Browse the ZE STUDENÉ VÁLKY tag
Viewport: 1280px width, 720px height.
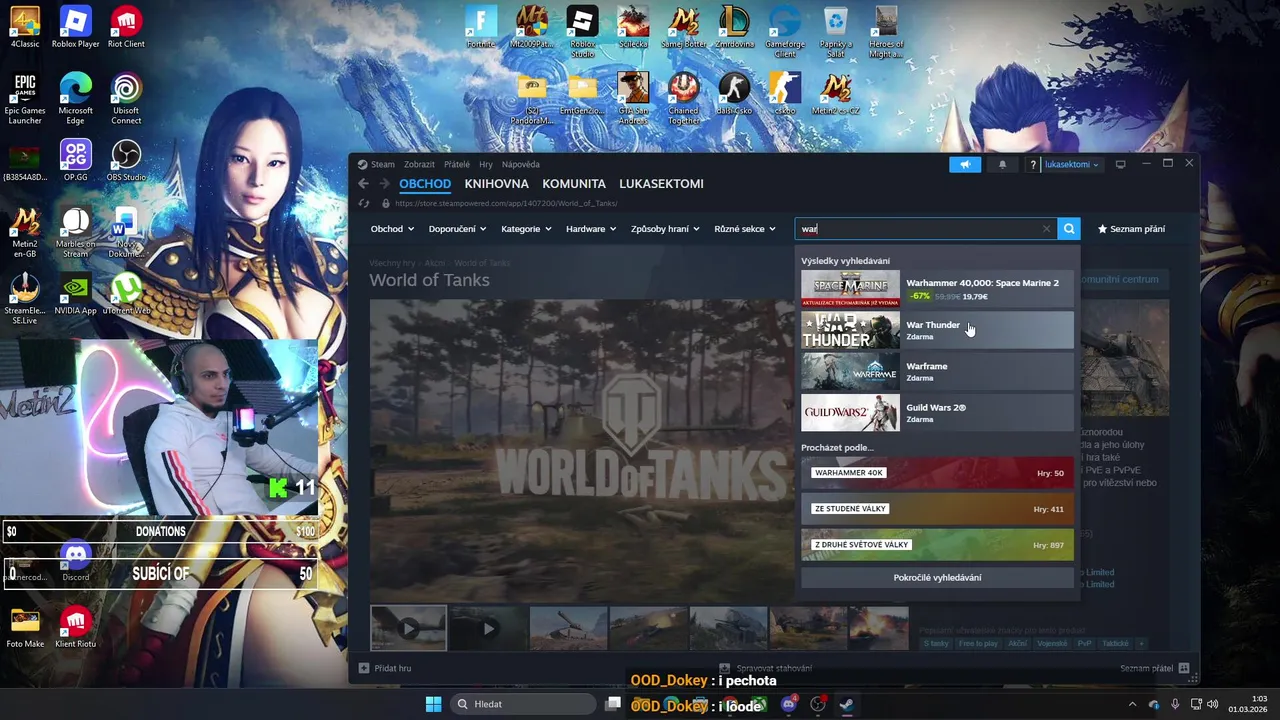[937, 509]
